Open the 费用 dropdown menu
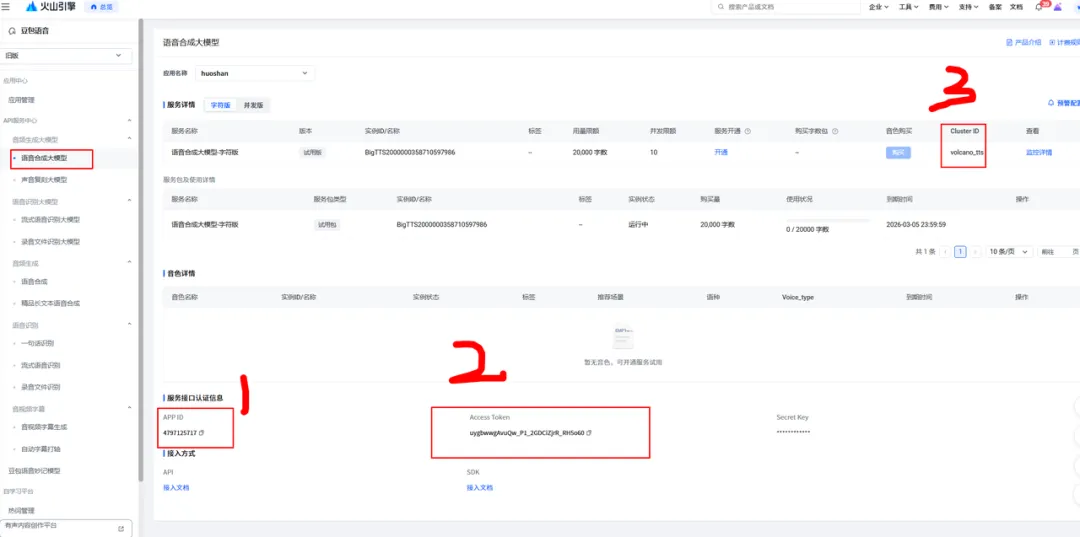This screenshot has height=537, width=1080. click(x=939, y=7)
